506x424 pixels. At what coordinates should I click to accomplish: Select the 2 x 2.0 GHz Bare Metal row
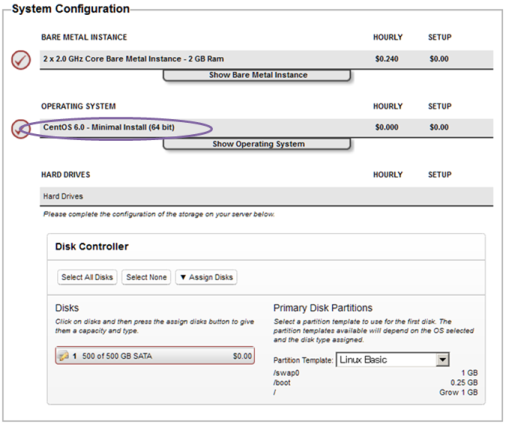266,59
